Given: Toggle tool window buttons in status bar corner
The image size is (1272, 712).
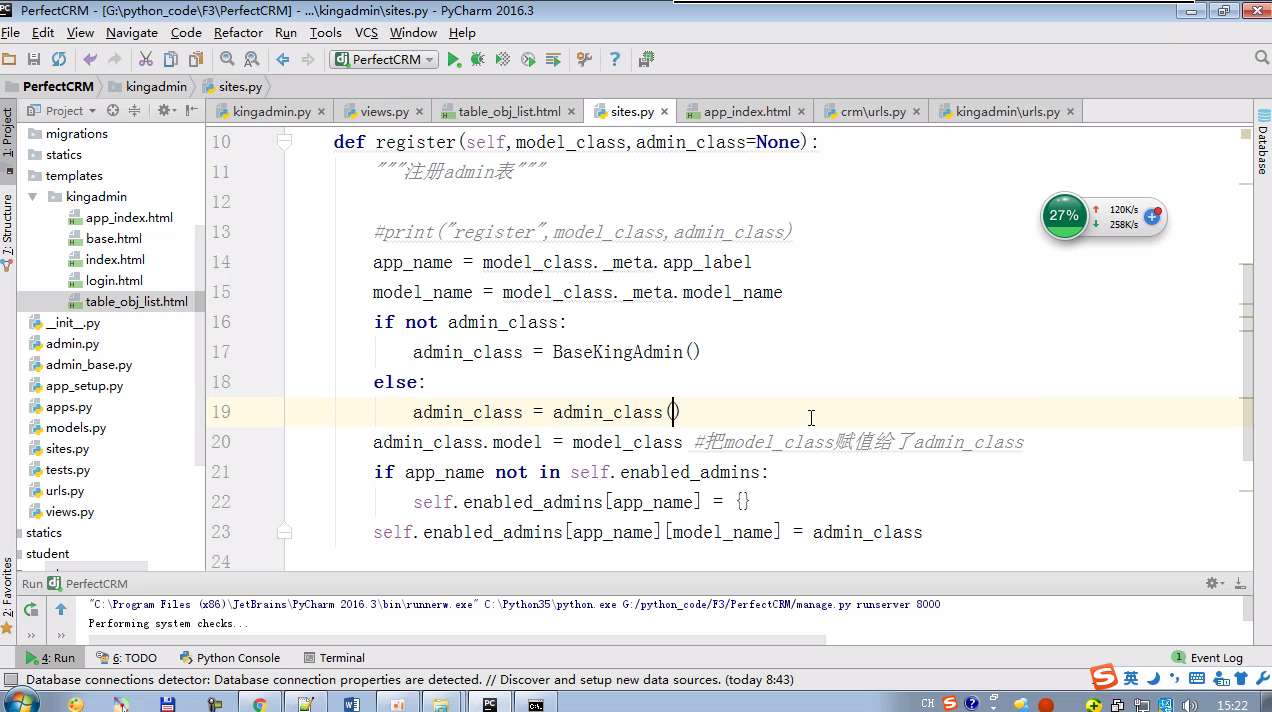Looking at the screenshot, I should pos(11,680).
